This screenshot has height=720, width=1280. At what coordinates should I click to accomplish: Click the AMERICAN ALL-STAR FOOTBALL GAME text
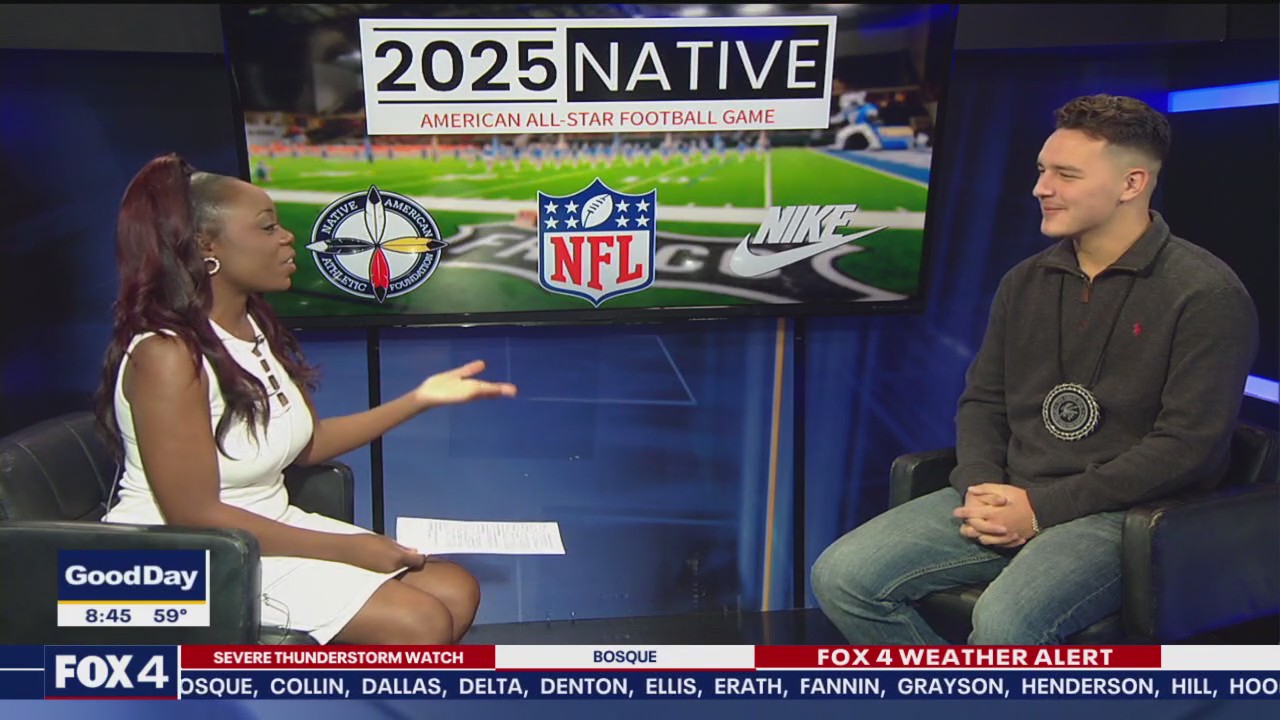click(x=597, y=117)
